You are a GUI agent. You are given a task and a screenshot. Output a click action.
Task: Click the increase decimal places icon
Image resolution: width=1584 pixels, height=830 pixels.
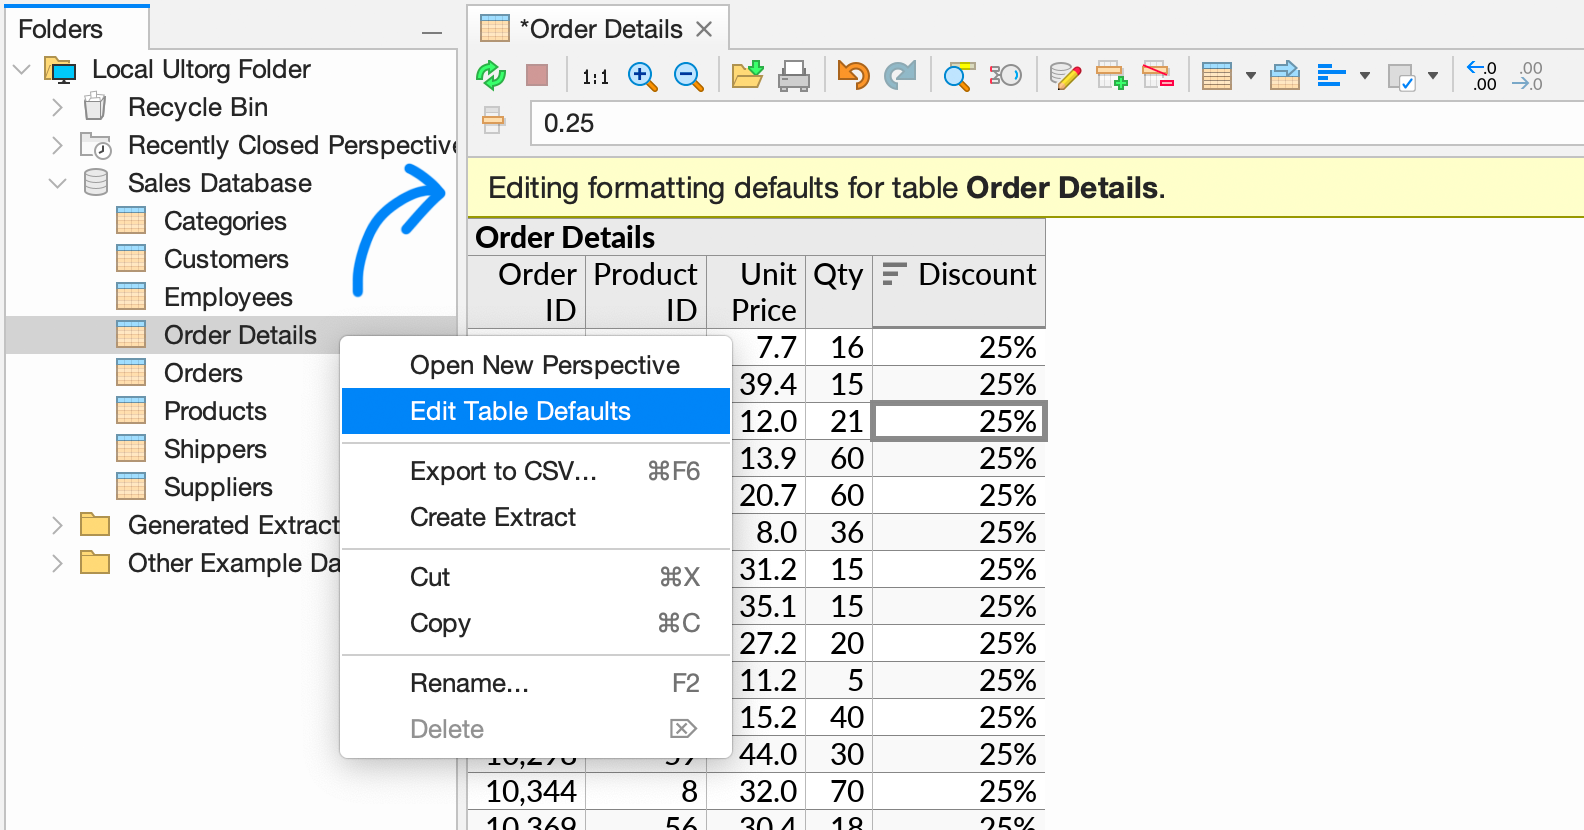1481,76
